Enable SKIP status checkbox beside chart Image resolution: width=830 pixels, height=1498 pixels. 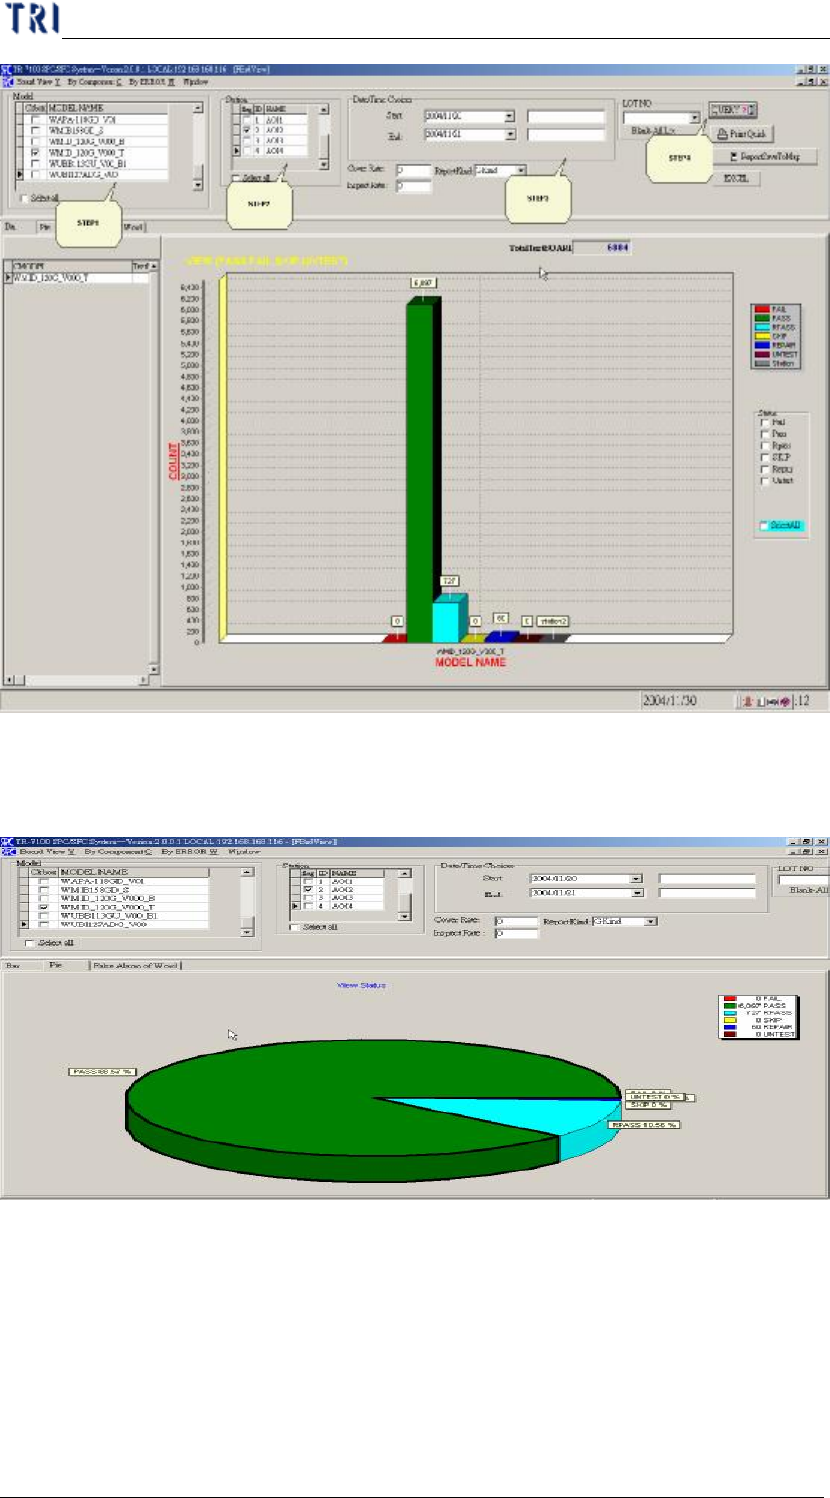(767, 458)
